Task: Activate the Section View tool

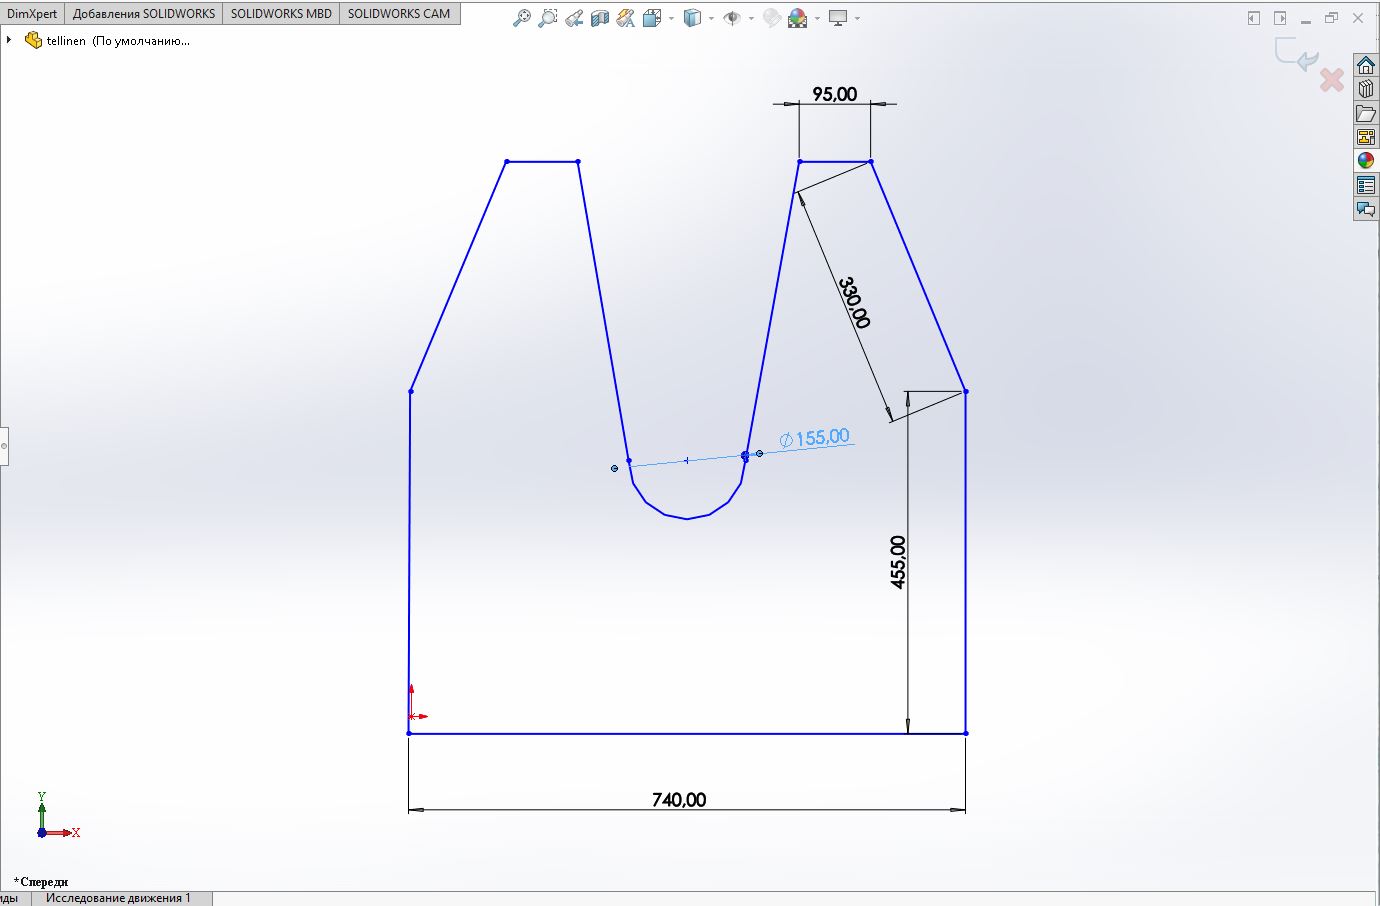Action: point(600,18)
